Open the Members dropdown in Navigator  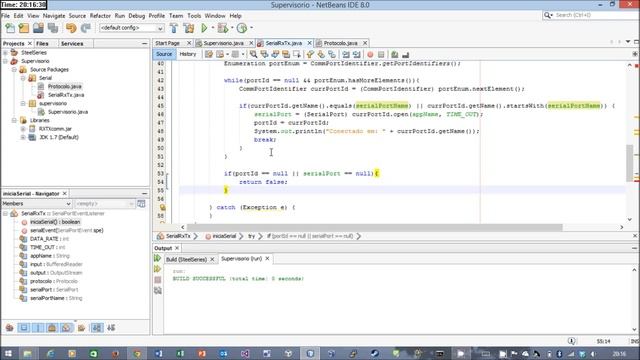[x=37, y=203]
